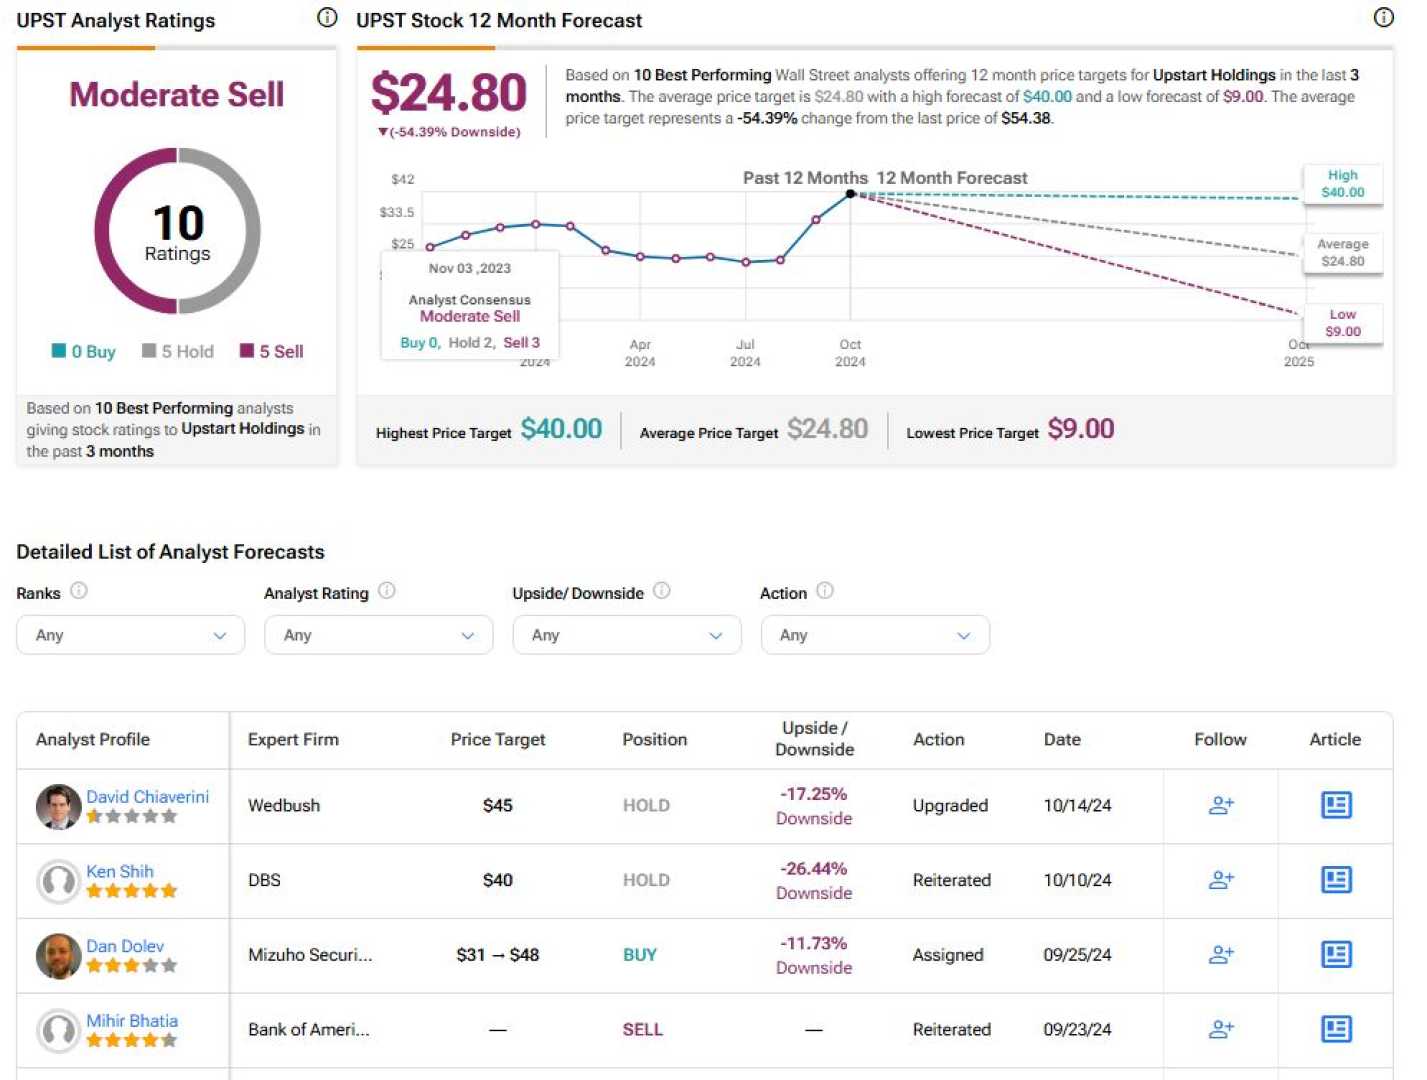This screenshot has height=1080, width=1427.
Task: Open Ken Shih analyst profile link
Action: (120, 872)
